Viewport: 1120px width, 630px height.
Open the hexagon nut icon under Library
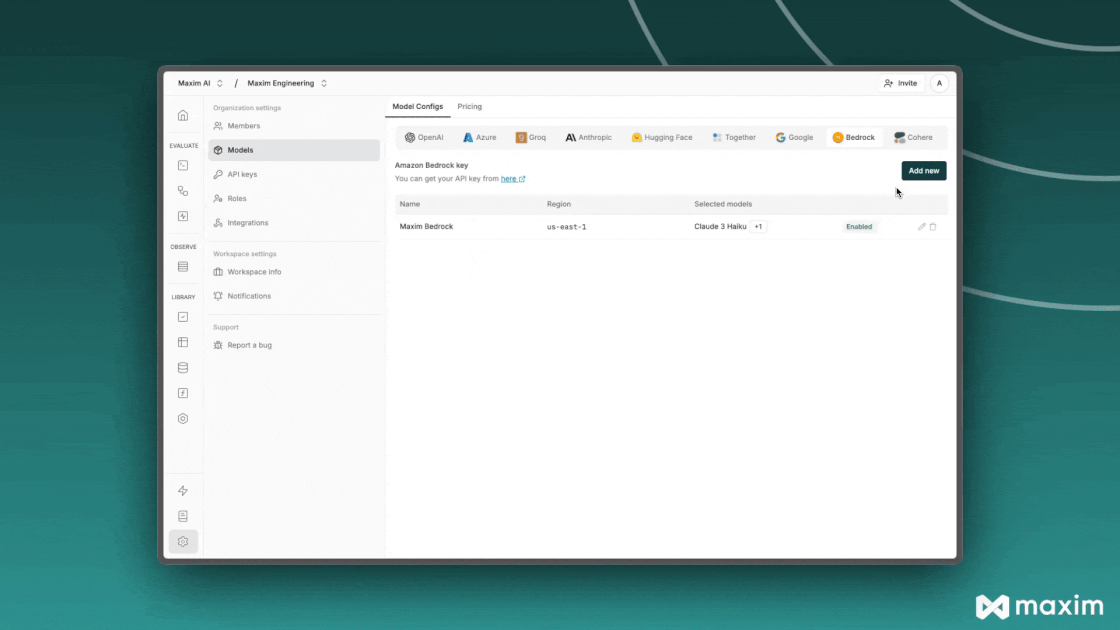click(x=183, y=419)
